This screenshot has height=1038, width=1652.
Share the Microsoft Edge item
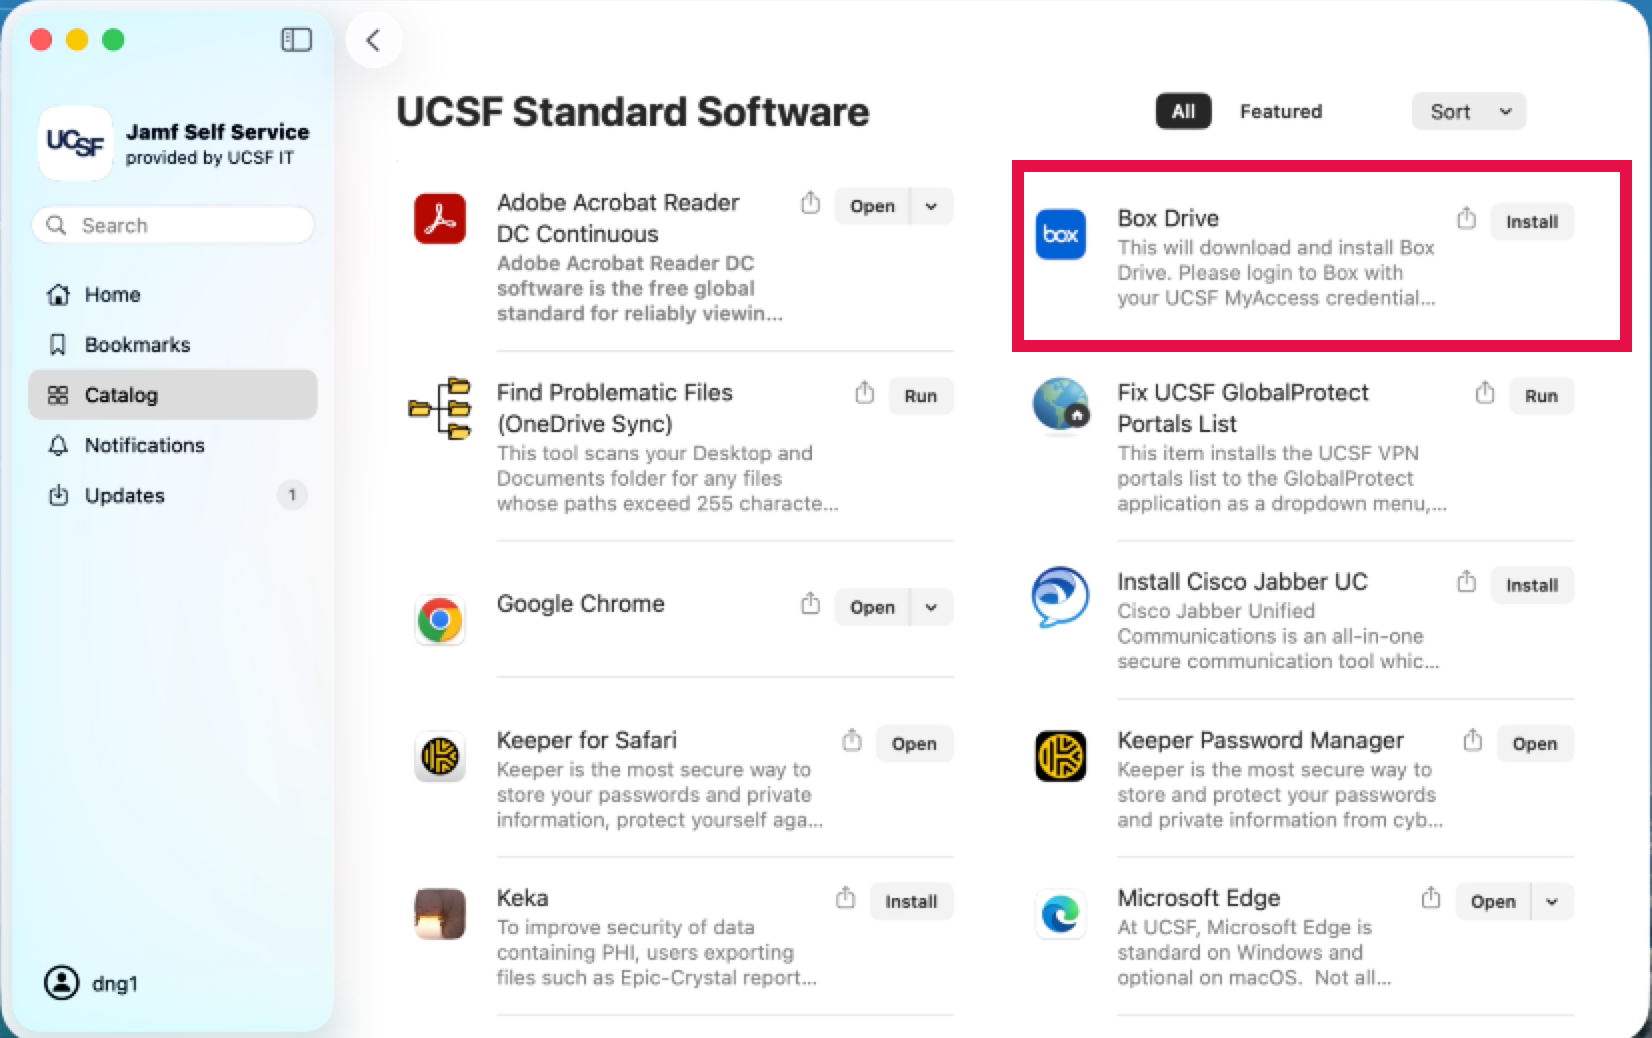1431,899
